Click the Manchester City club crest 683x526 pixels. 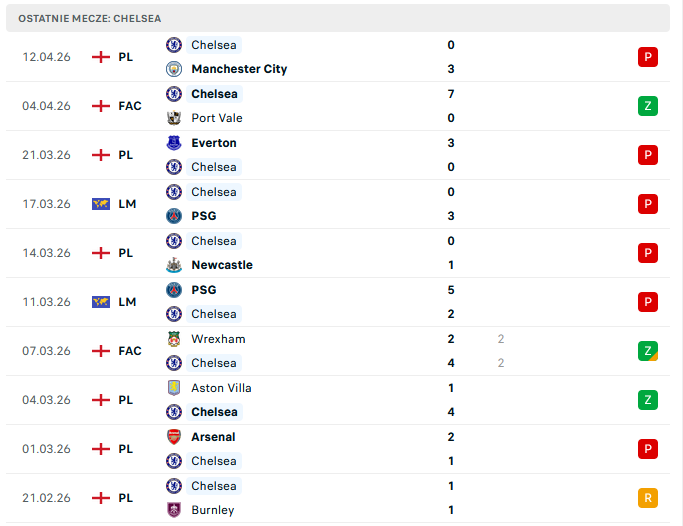(174, 69)
